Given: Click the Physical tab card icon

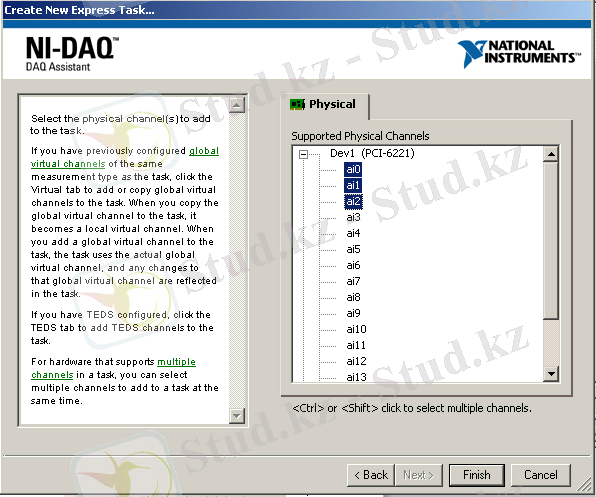Looking at the screenshot, I should pos(297,104).
